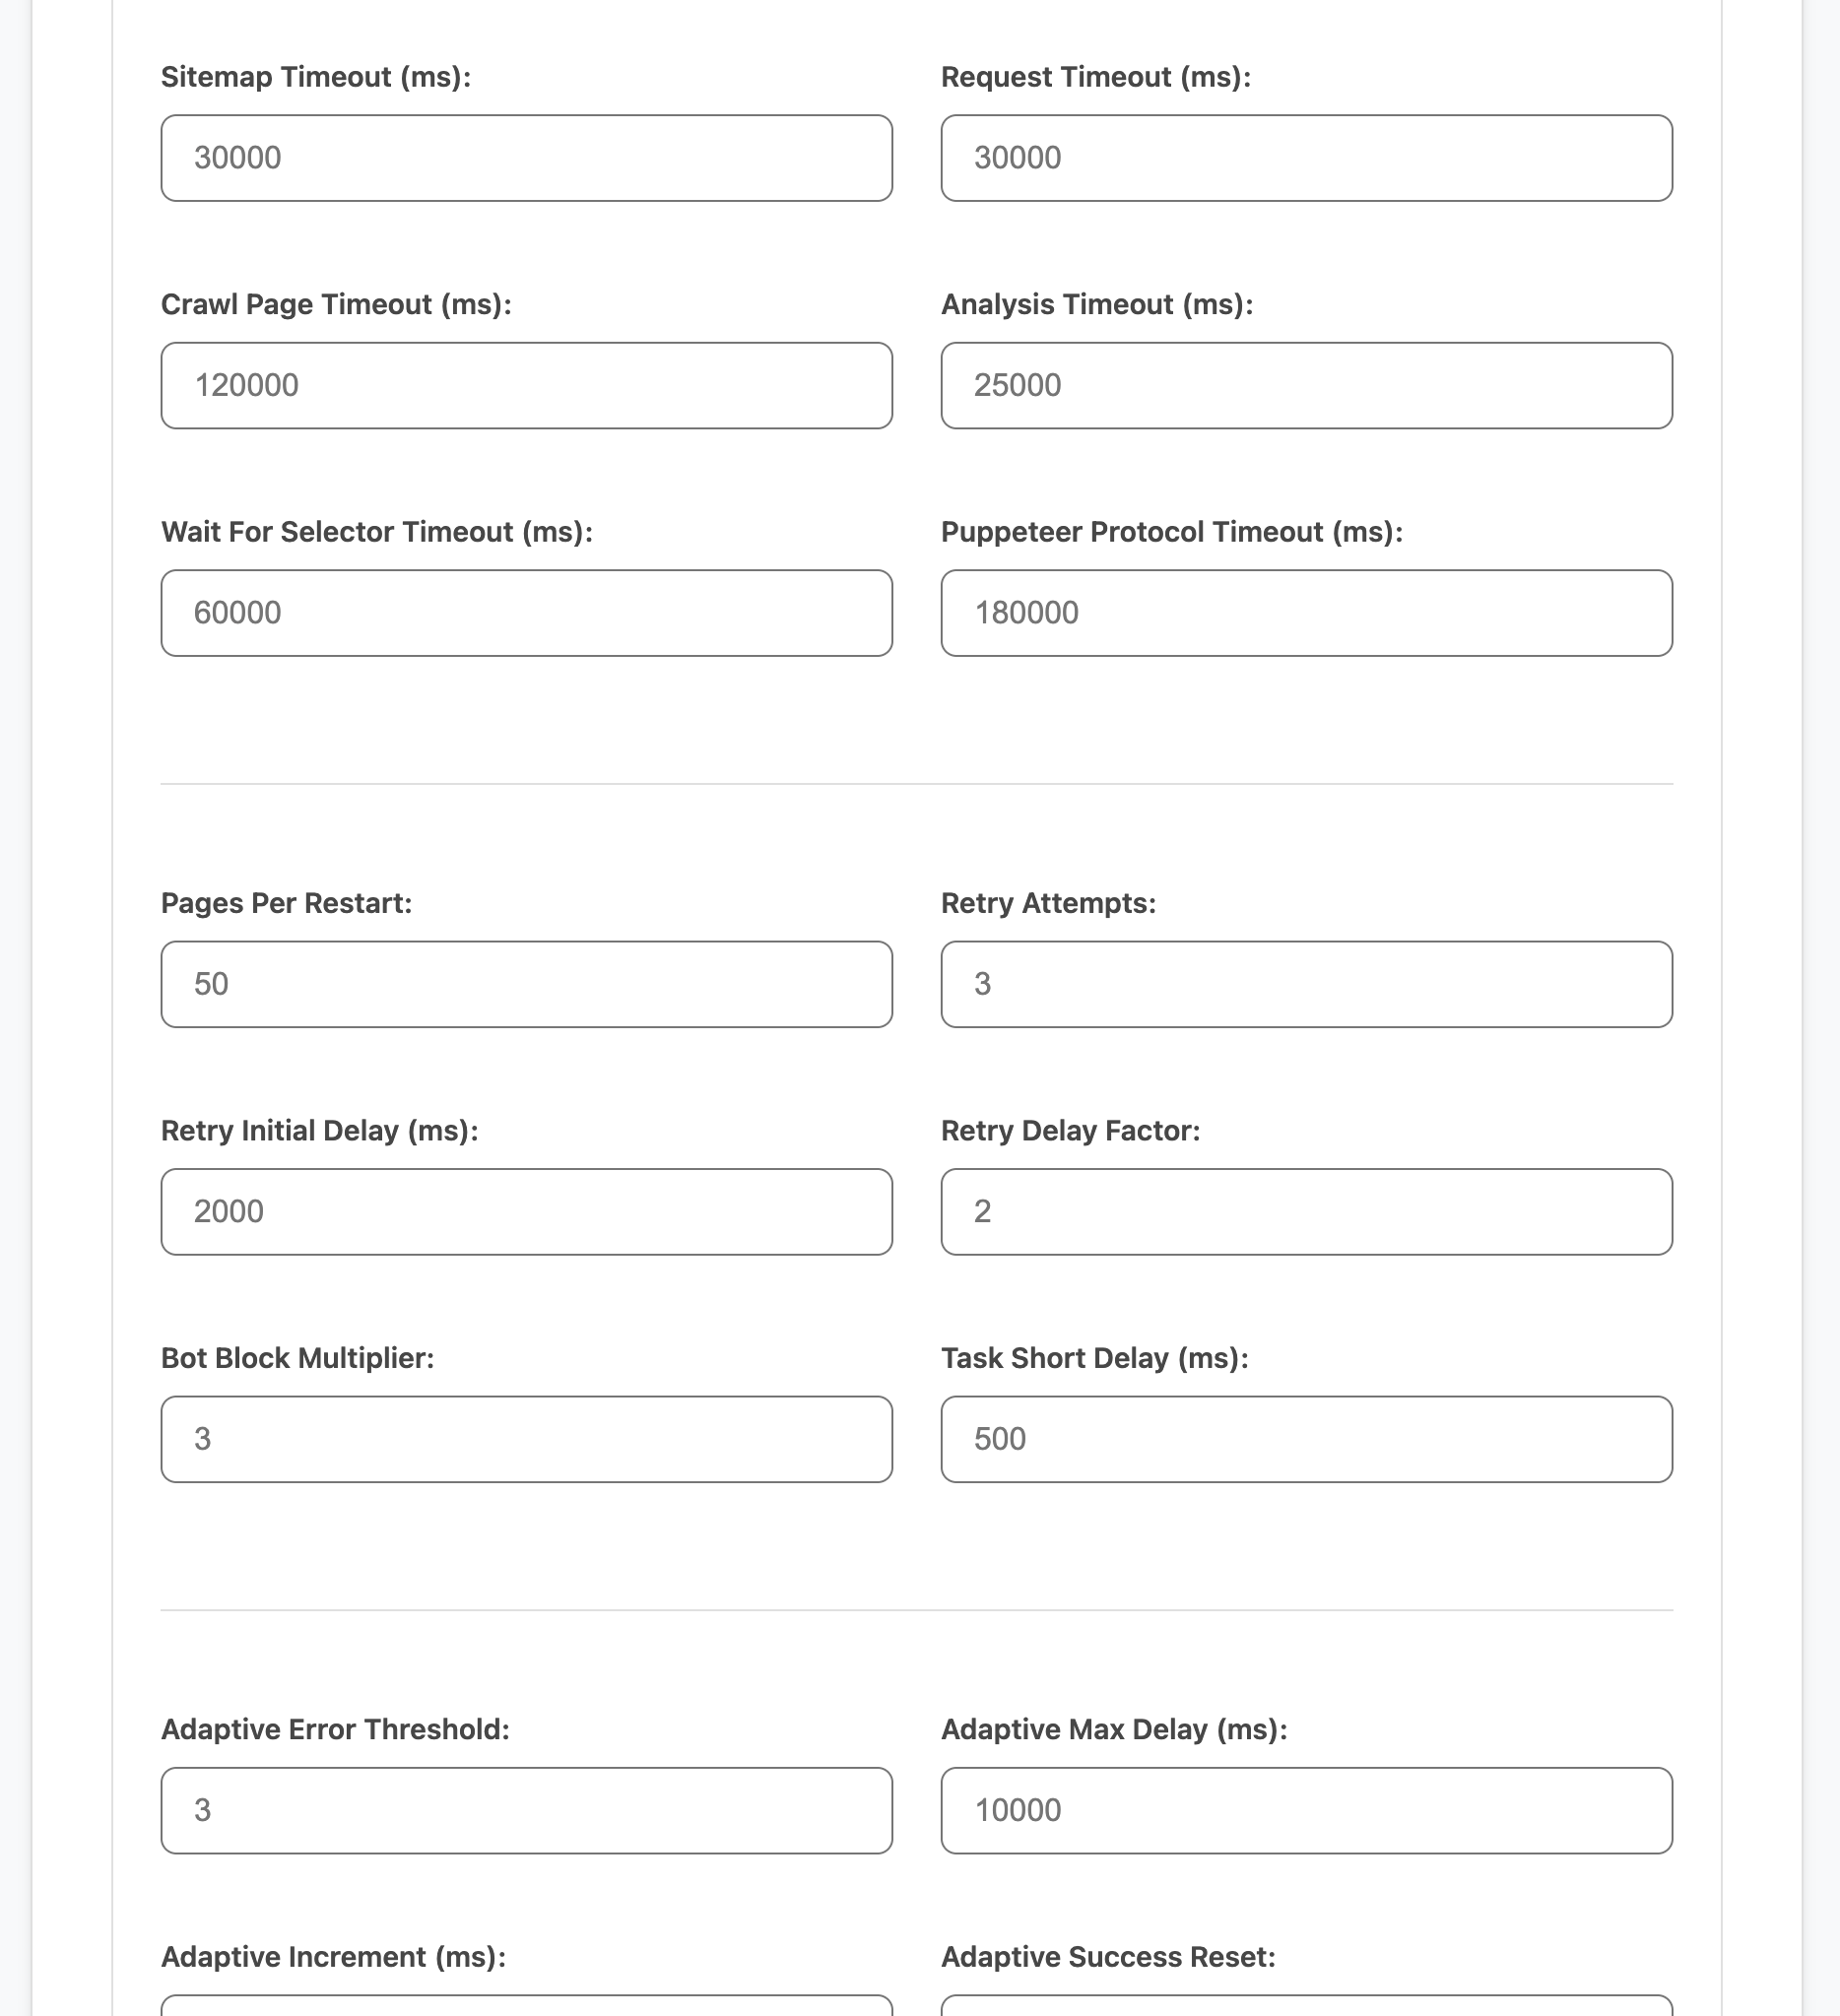Click the Adaptive Increment field label
Screen dimensions: 1840x2016
(333, 1957)
